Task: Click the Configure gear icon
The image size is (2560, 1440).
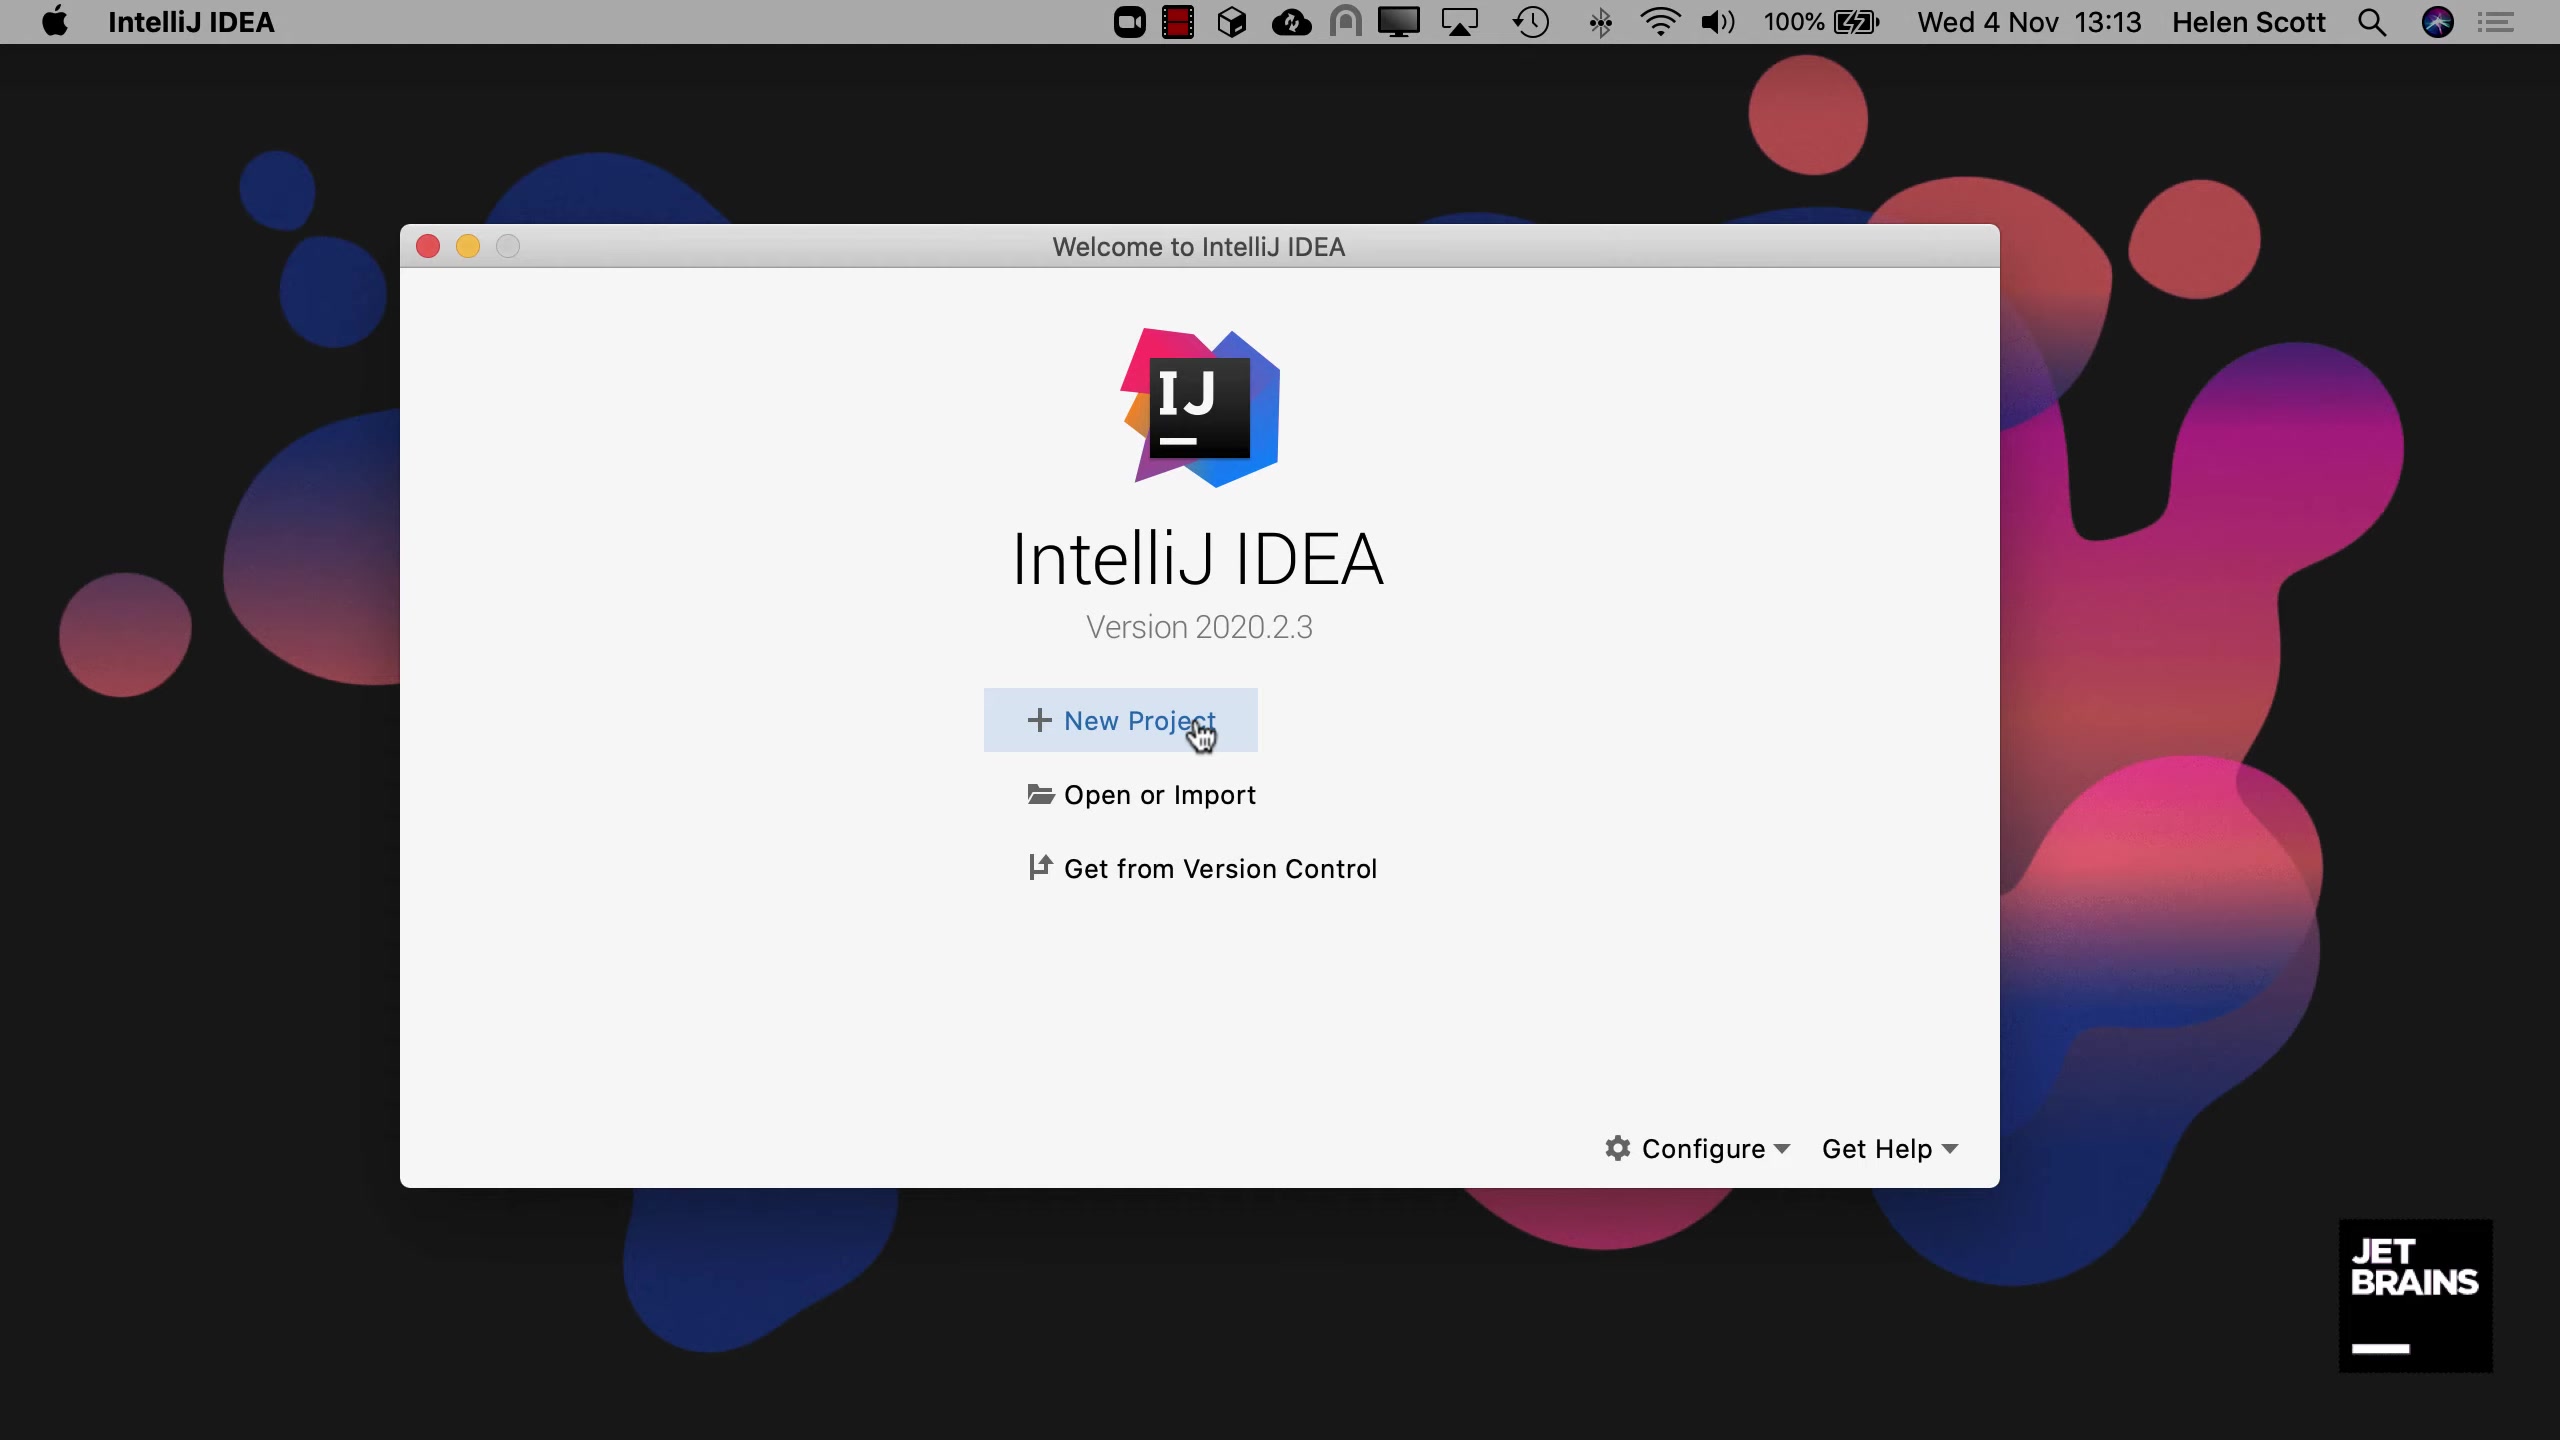Action: (x=1617, y=1148)
